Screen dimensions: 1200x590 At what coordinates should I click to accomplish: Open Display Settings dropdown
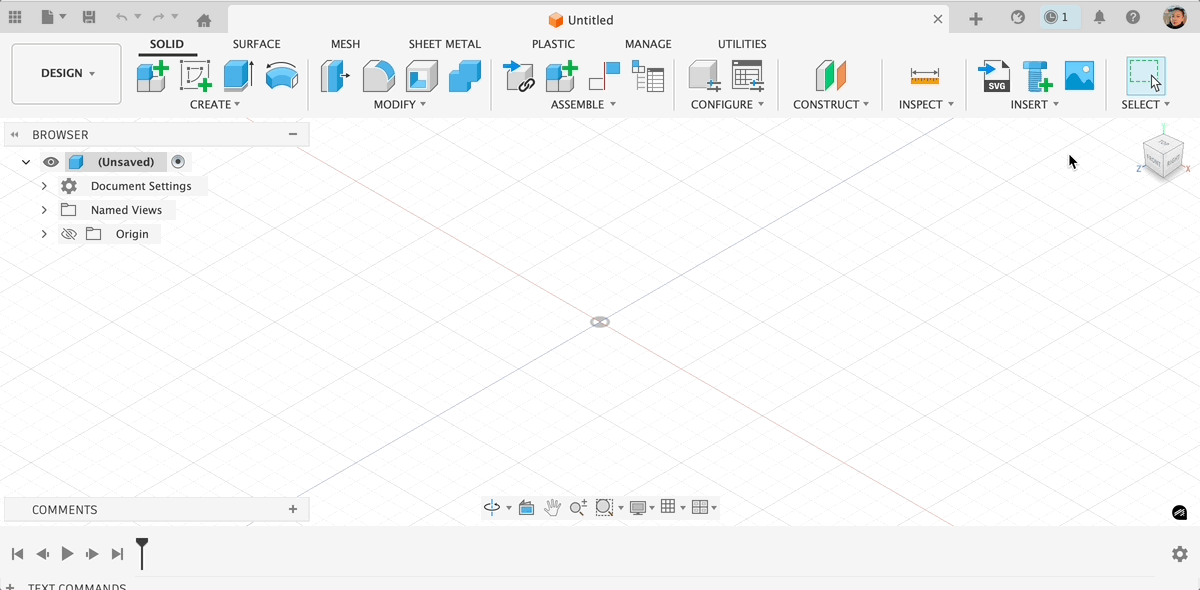[642, 508]
